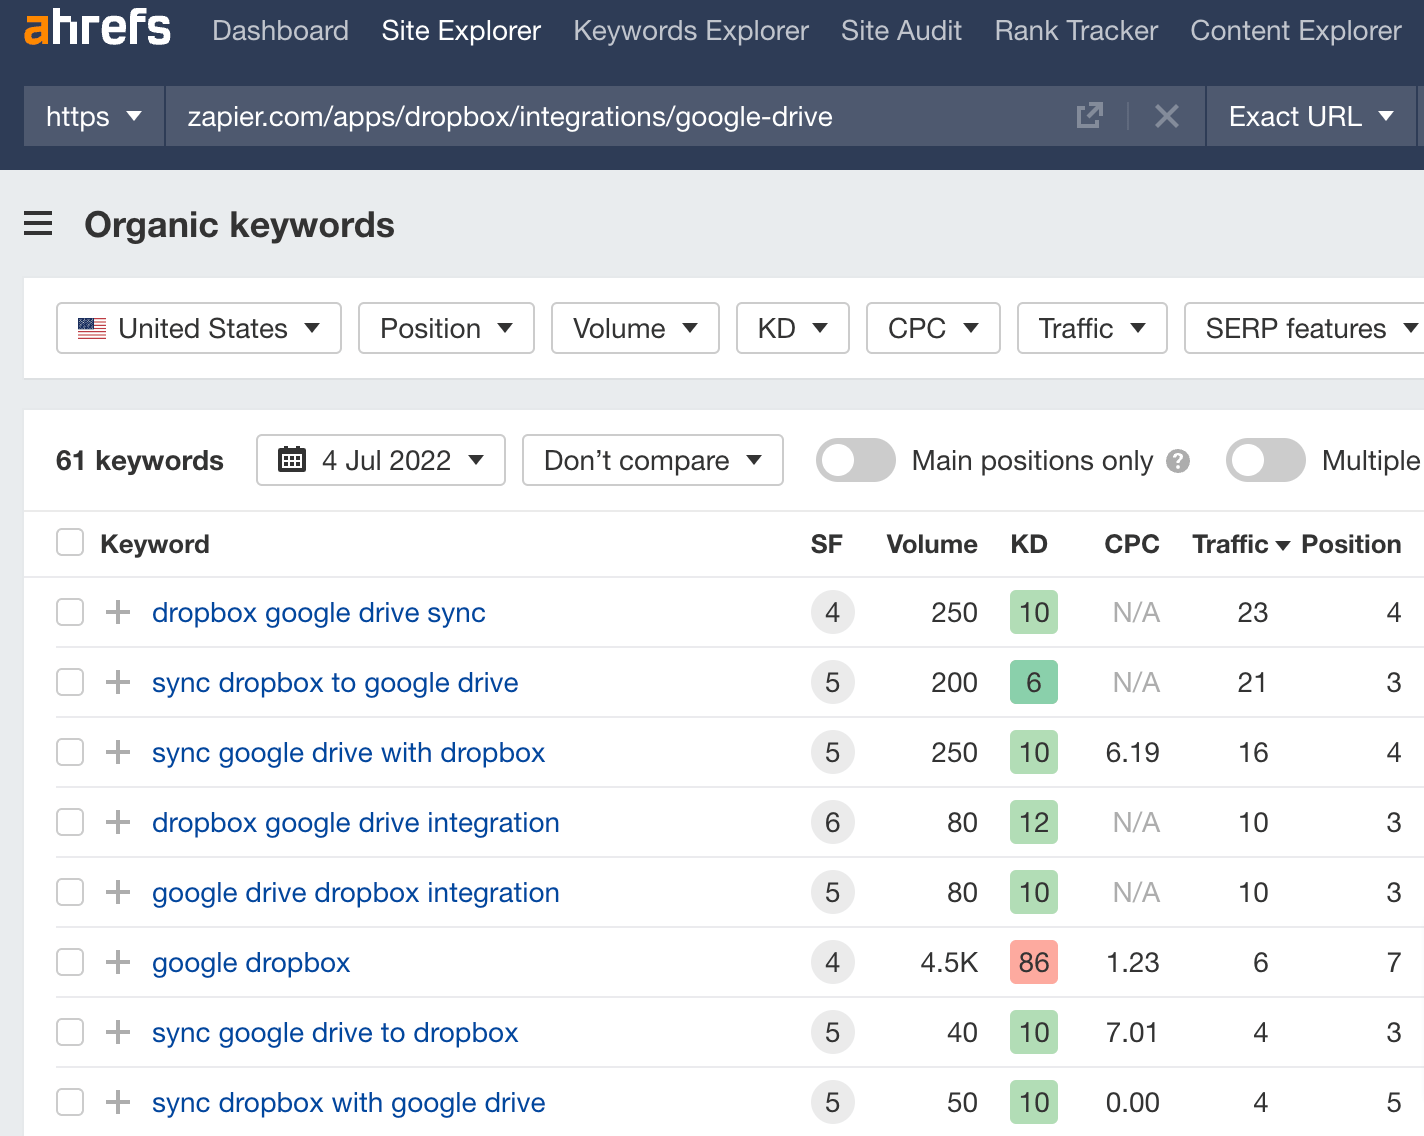Open the target URL in a new tab
Image resolution: width=1424 pixels, height=1136 pixels.
point(1090,116)
